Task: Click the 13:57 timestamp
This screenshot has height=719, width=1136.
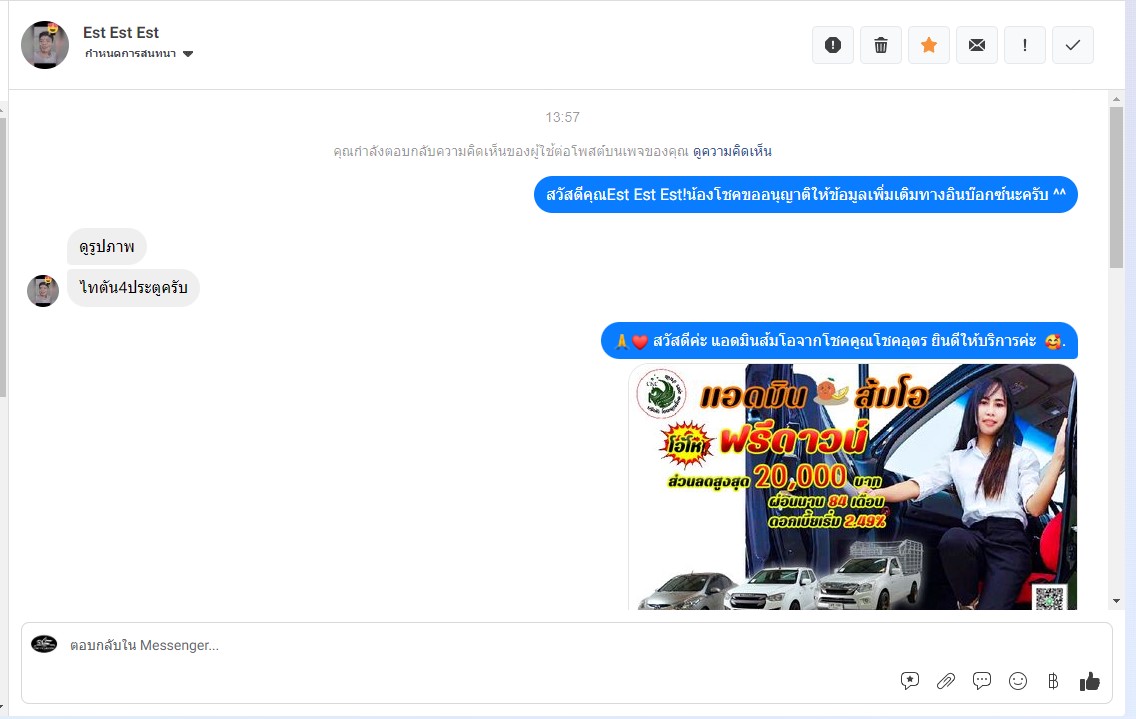Action: point(562,117)
